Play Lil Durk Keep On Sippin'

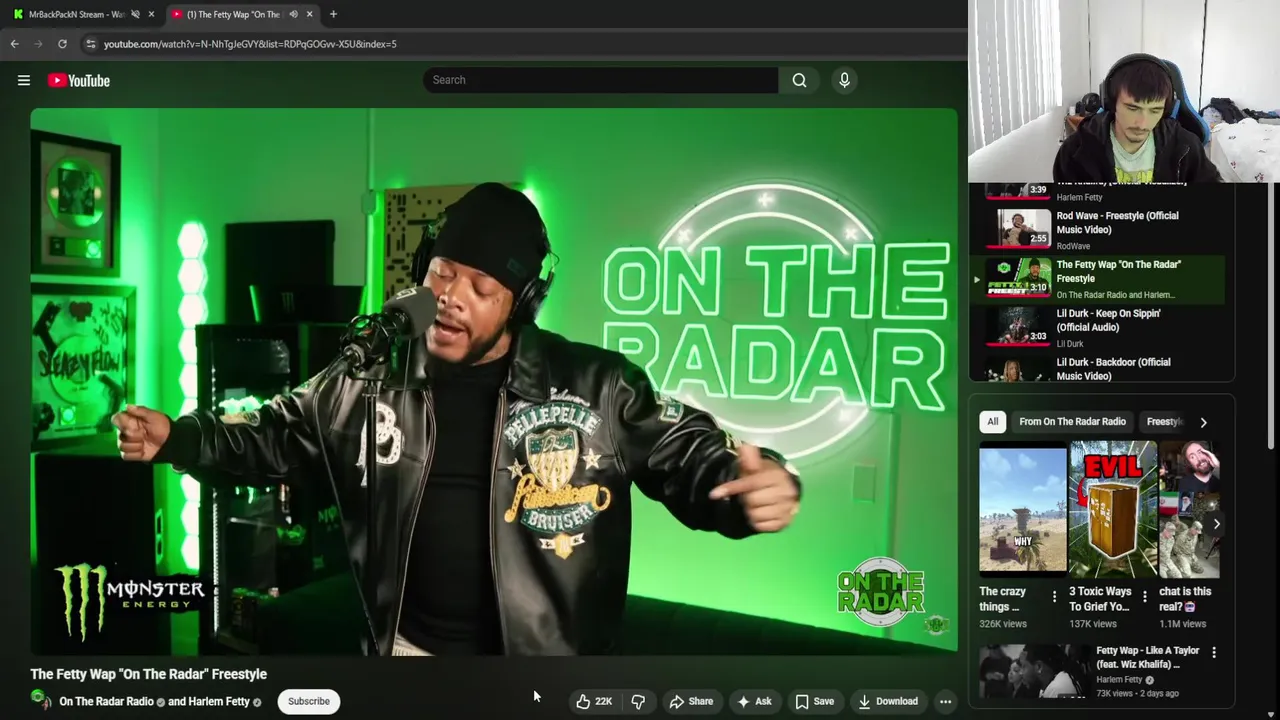(1018, 325)
